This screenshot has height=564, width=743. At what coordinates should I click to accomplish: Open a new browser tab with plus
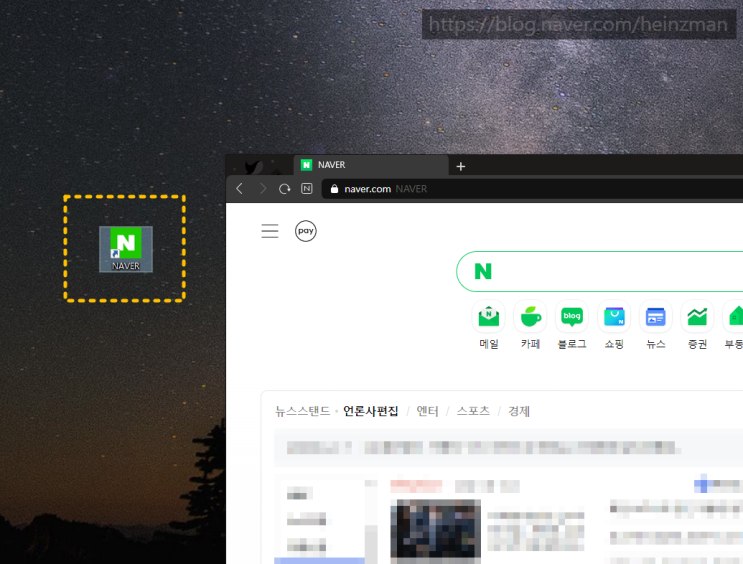(461, 166)
